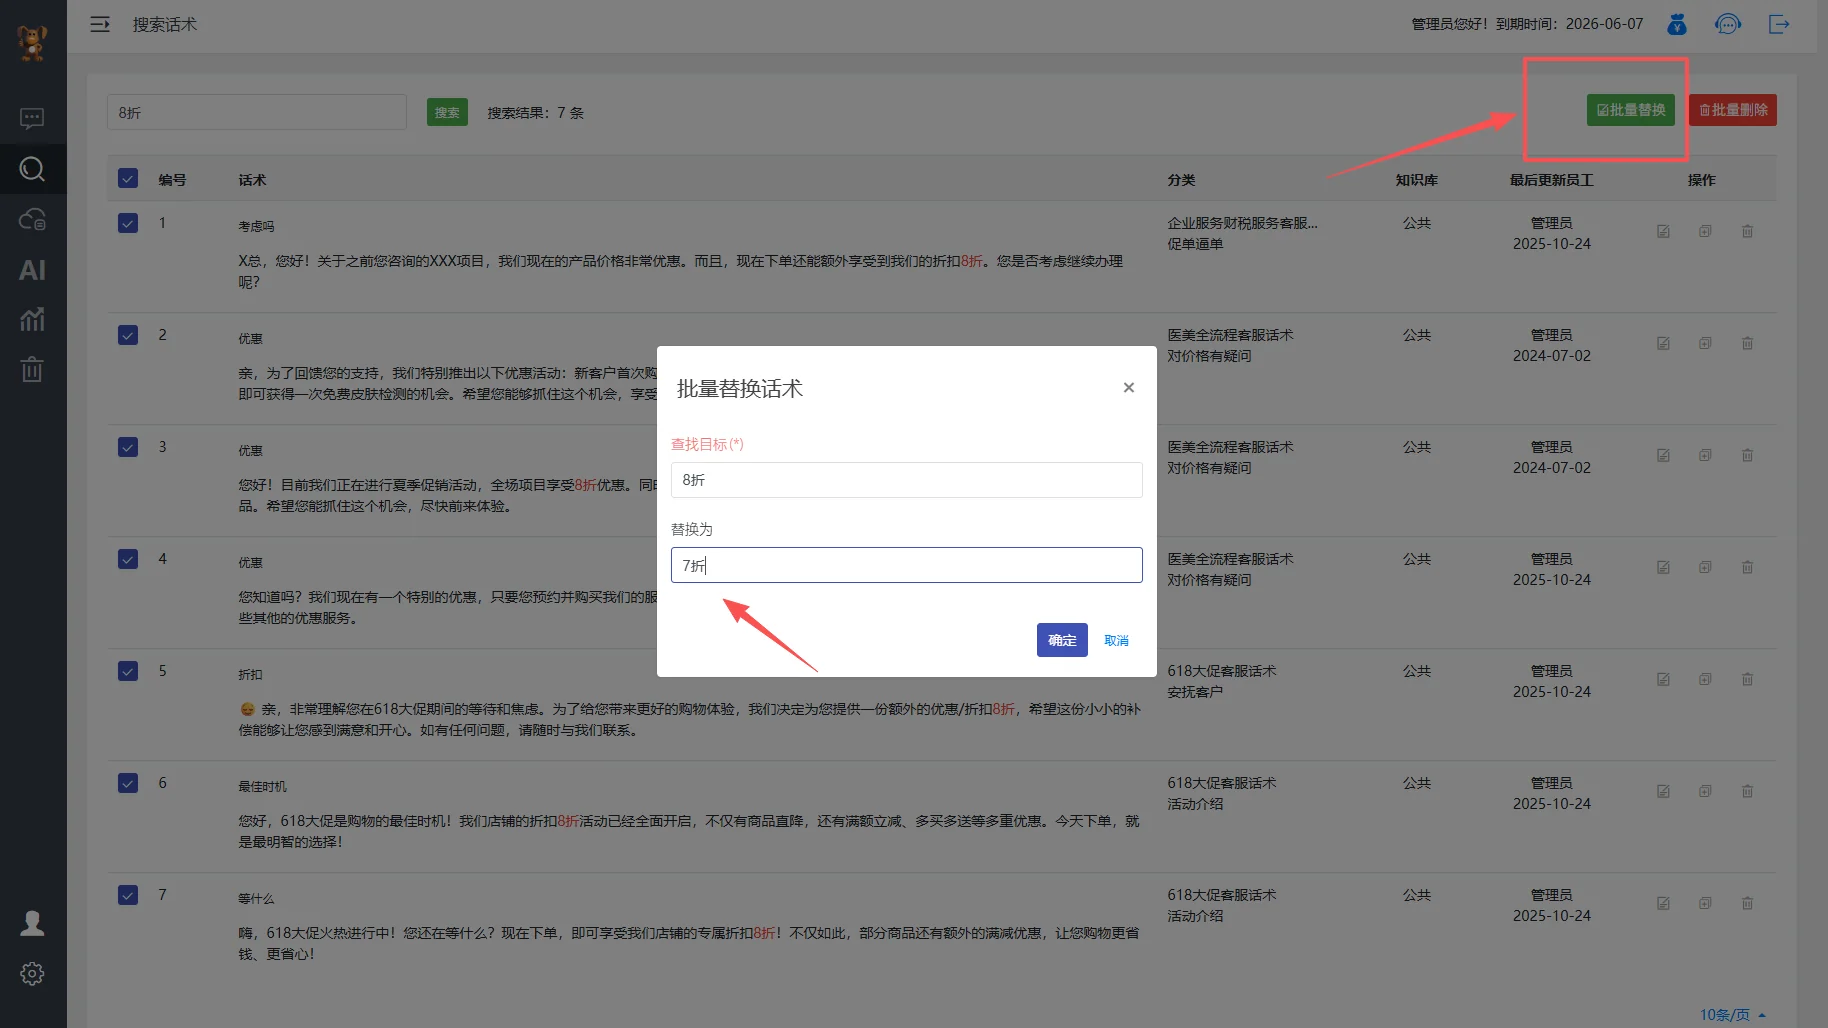The height and width of the screenshot is (1028, 1828).
Task: Open the cloud settings sidebar icon
Action: pyautogui.click(x=32, y=219)
